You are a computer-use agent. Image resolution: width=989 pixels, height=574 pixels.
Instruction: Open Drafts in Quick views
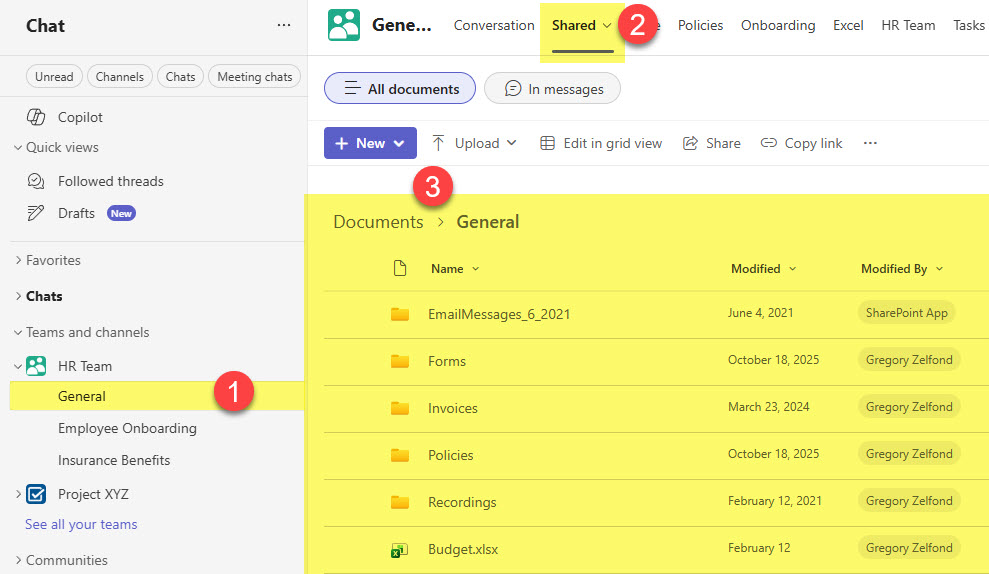coord(76,213)
